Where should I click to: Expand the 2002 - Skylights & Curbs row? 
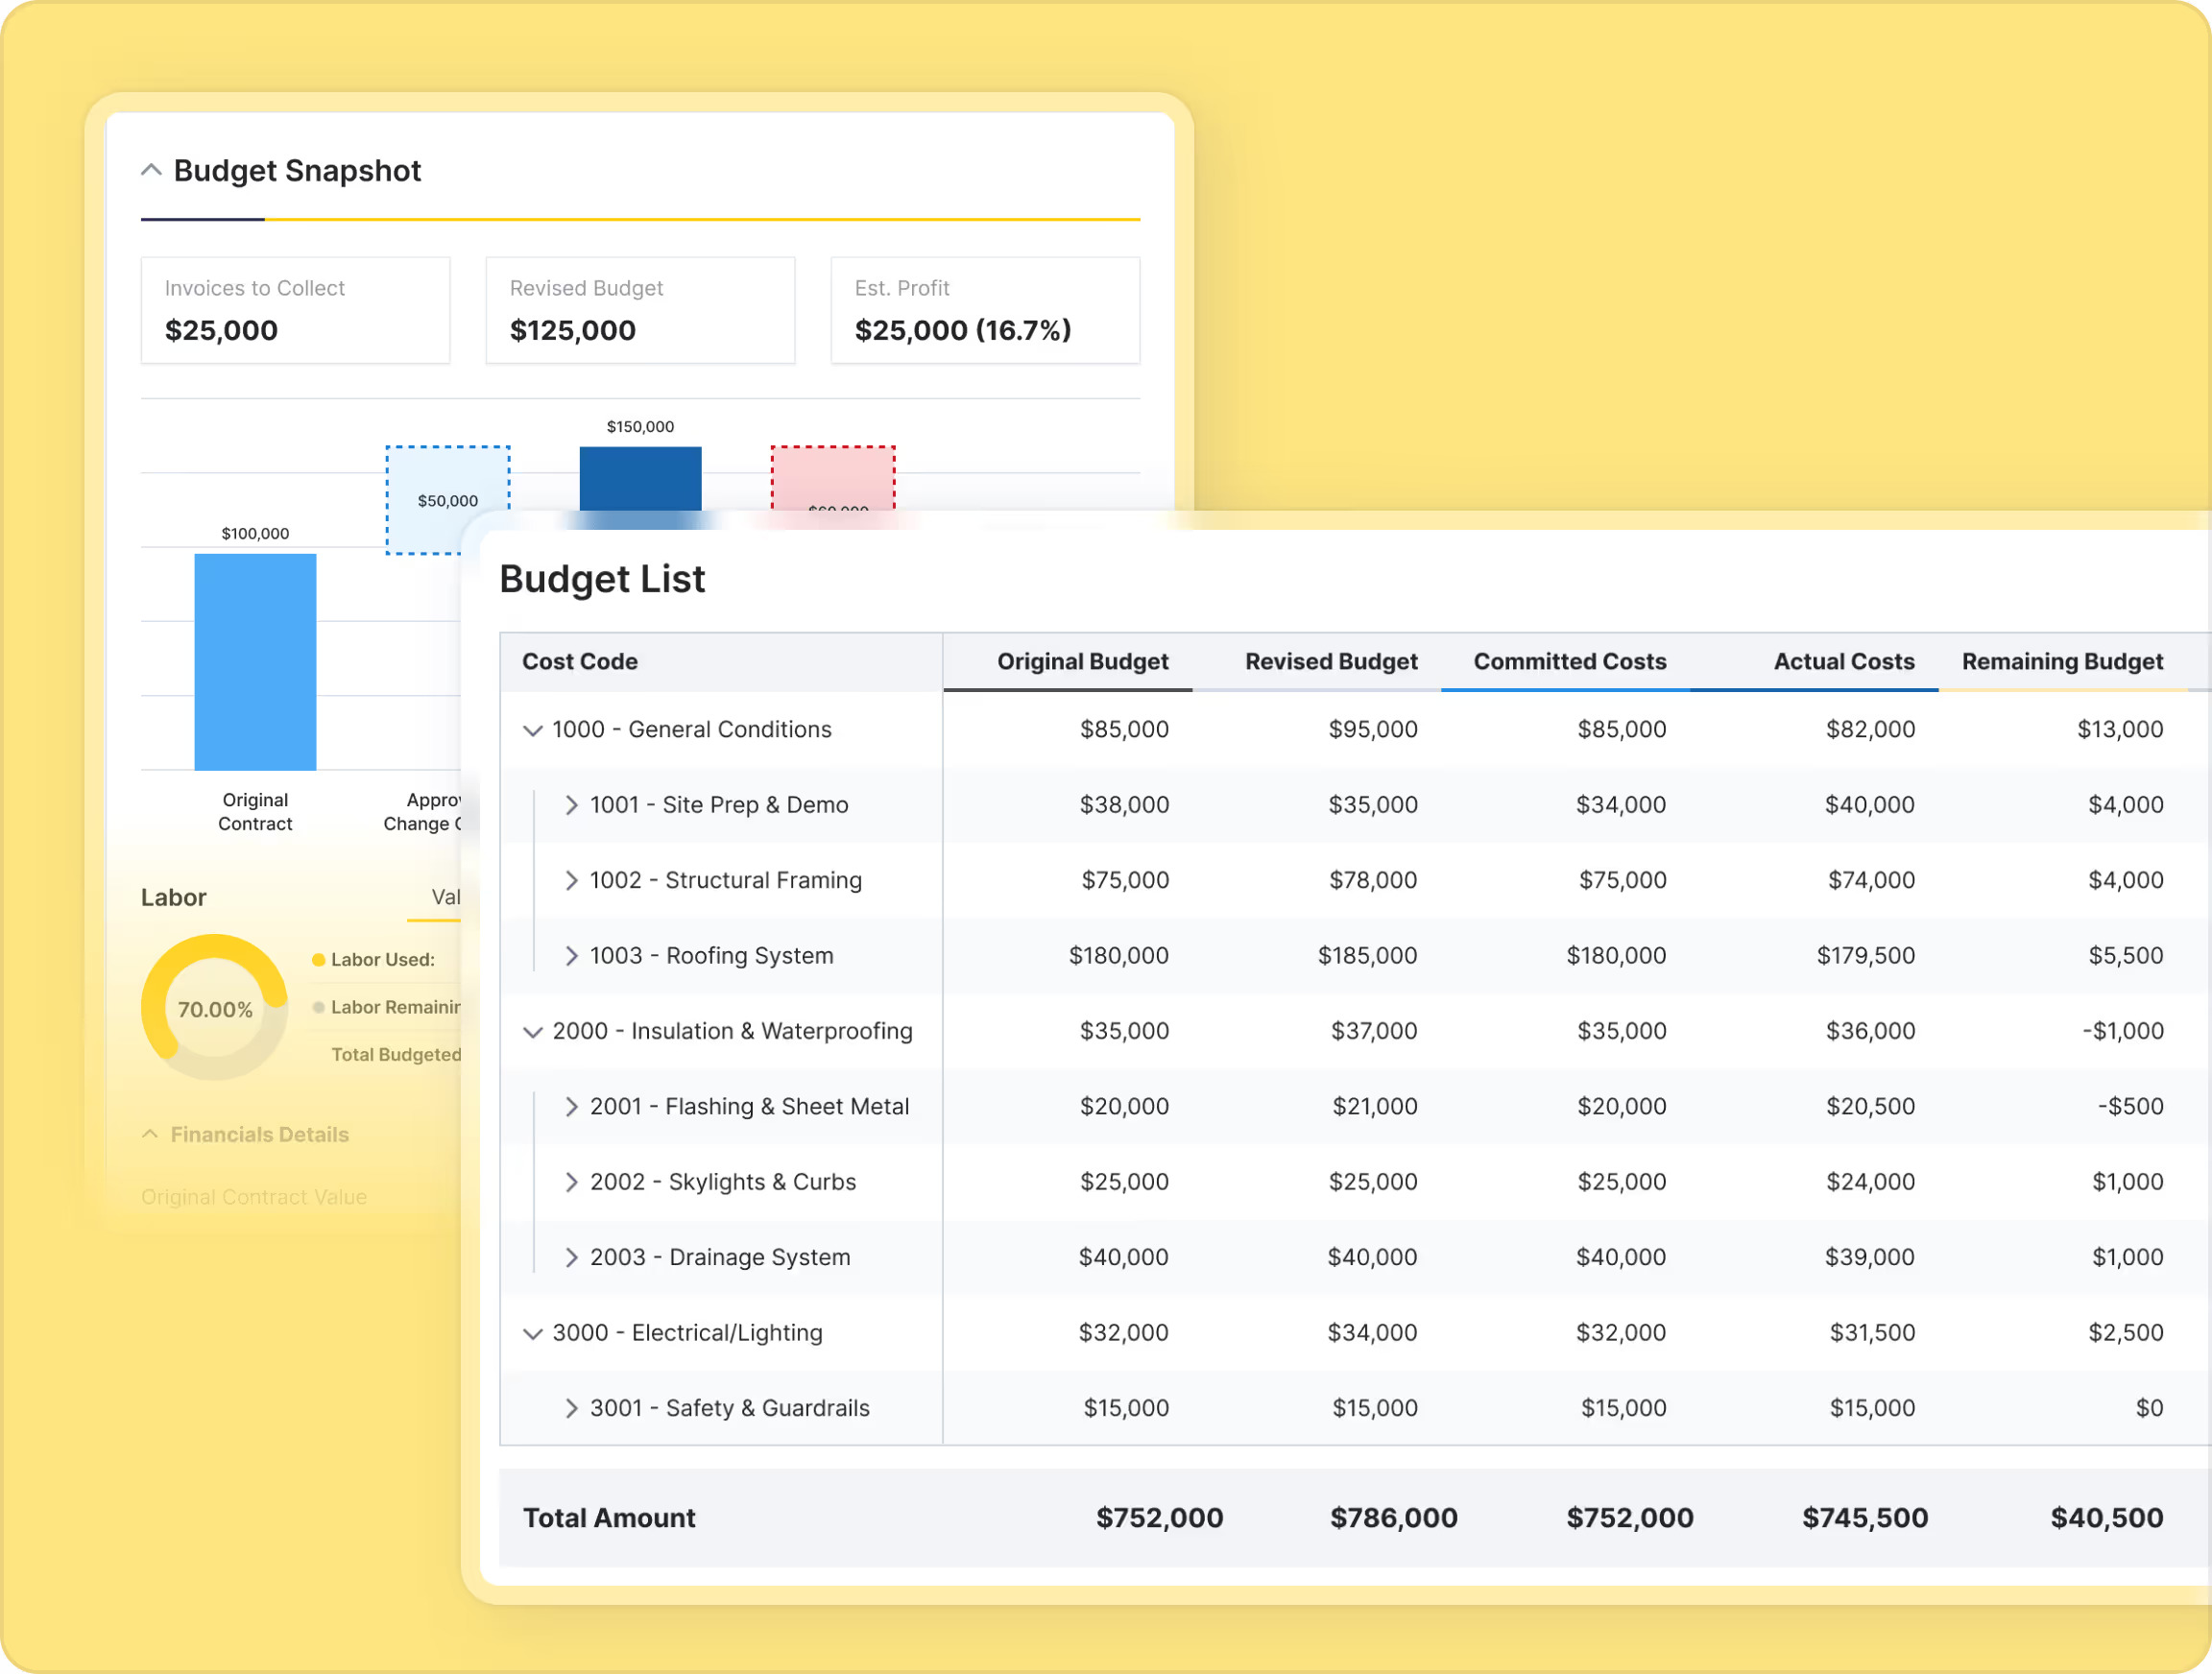coord(571,1182)
